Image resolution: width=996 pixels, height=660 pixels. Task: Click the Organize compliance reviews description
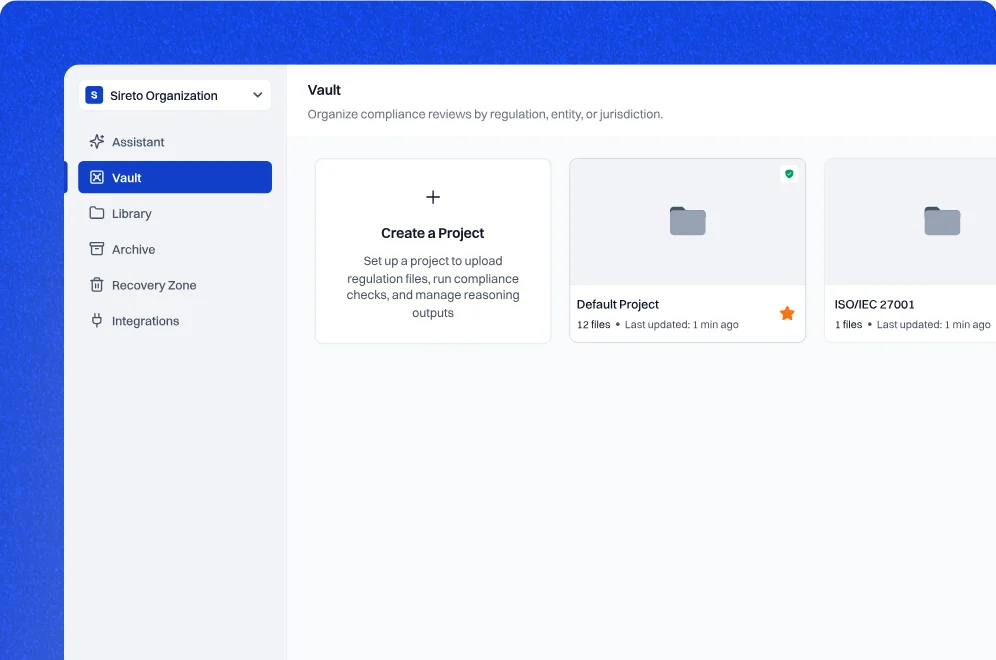click(485, 114)
